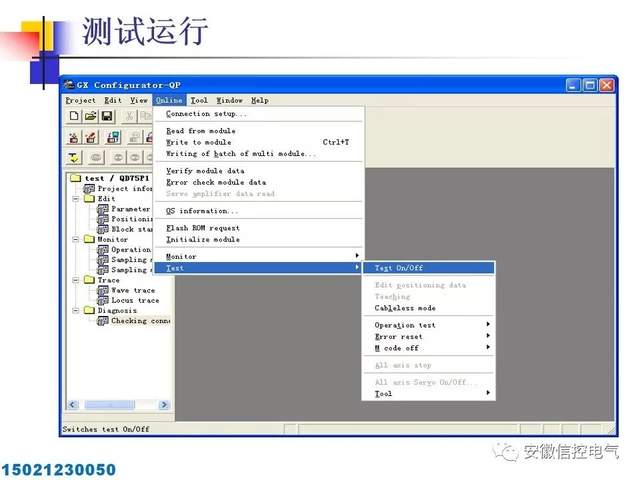Select the Locus trace label

point(135,300)
